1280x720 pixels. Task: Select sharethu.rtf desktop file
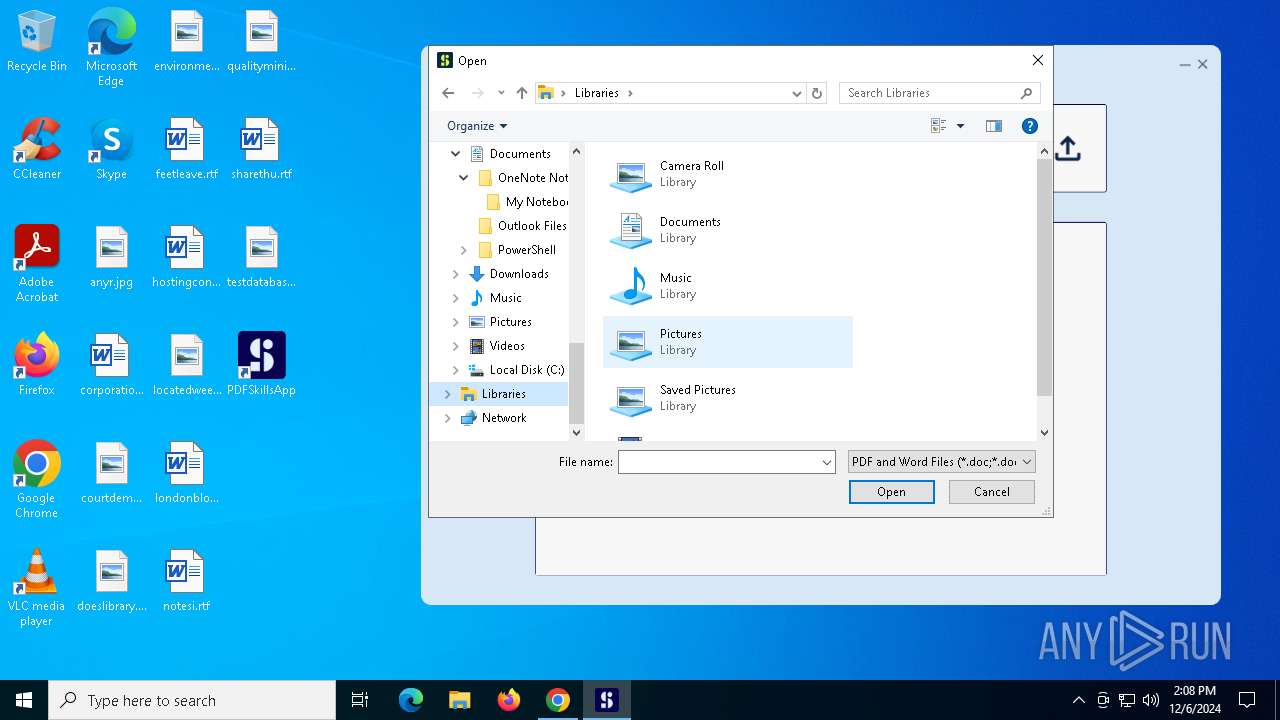pyautogui.click(x=261, y=150)
